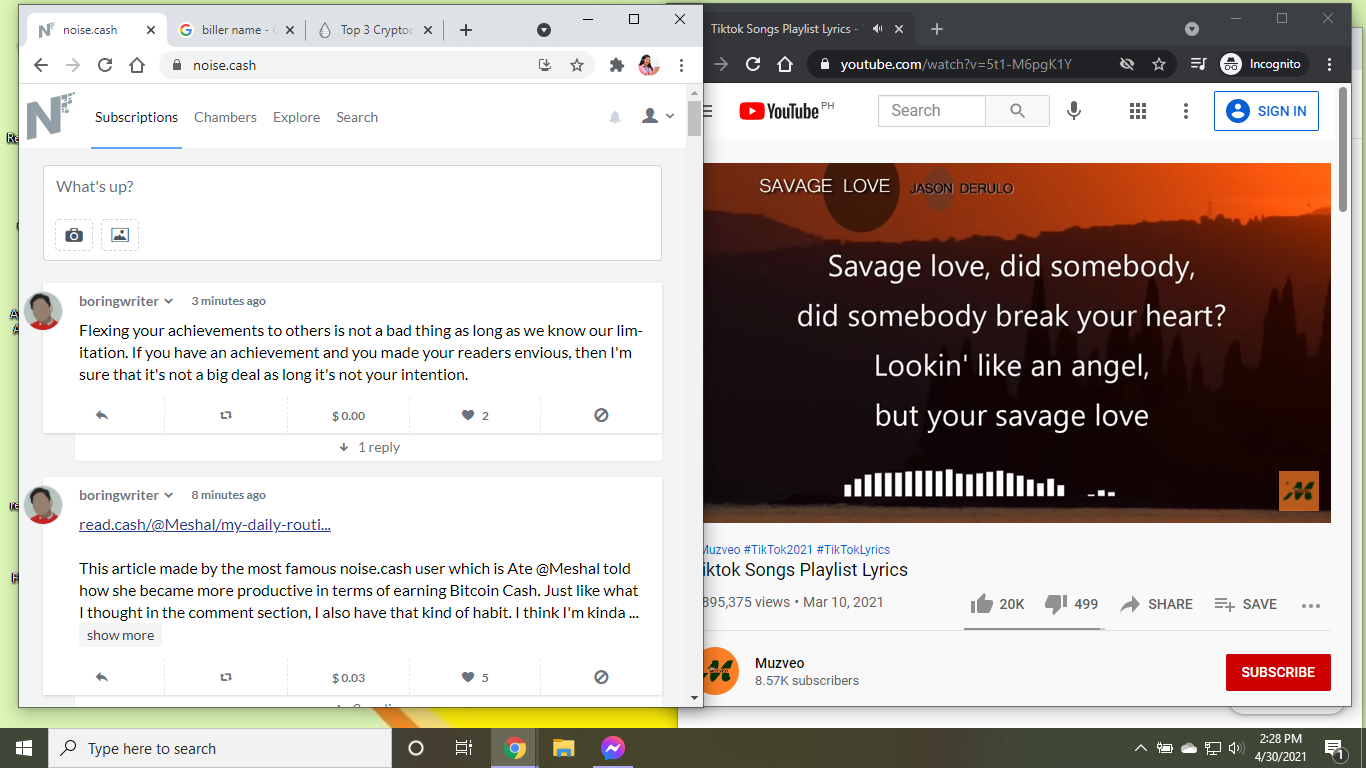Click the YouTube Search input box
The width and height of the screenshot is (1366, 768).
click(932, 111)
